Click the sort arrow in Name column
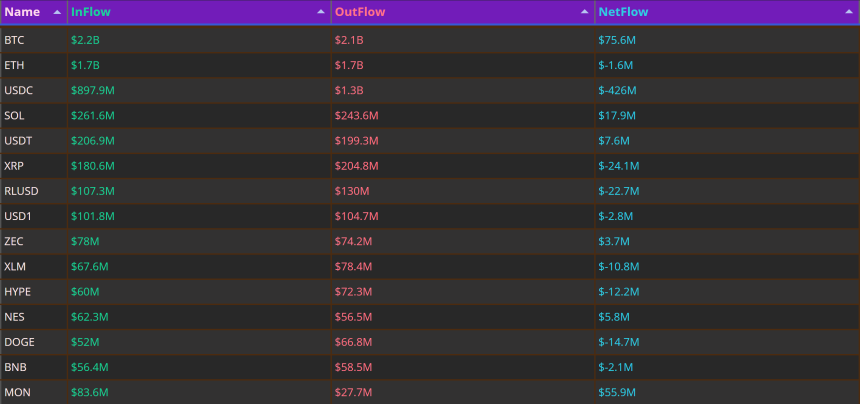 (56, 12)
